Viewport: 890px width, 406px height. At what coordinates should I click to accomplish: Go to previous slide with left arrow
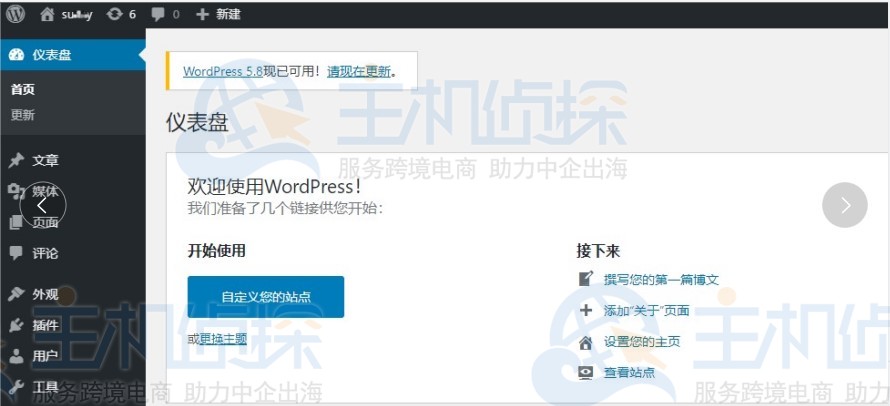(x=43, y=205)
